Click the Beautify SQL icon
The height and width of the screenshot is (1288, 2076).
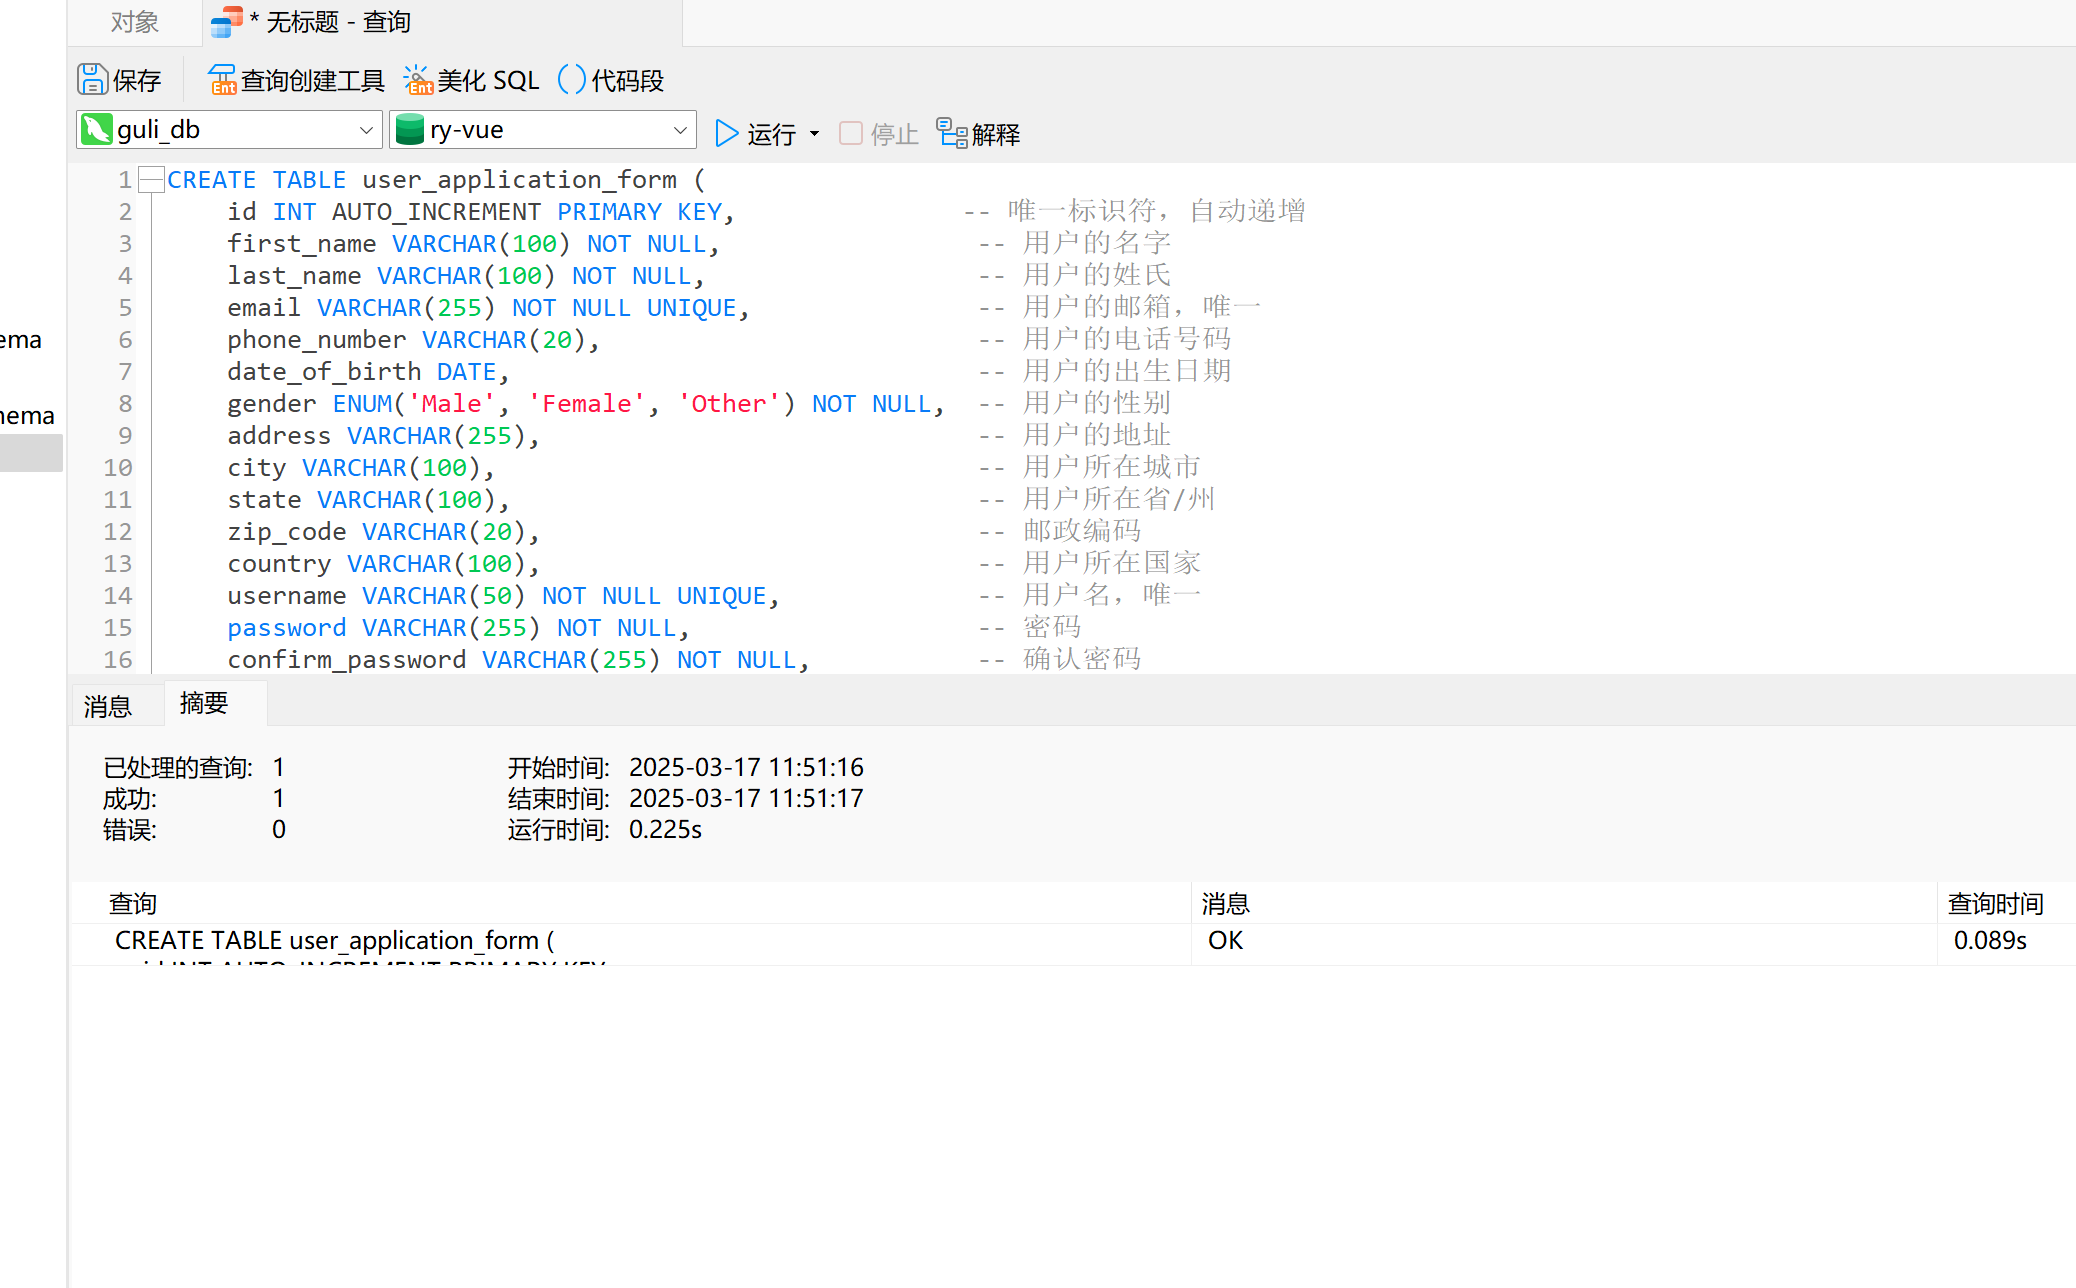coord(418,80)
